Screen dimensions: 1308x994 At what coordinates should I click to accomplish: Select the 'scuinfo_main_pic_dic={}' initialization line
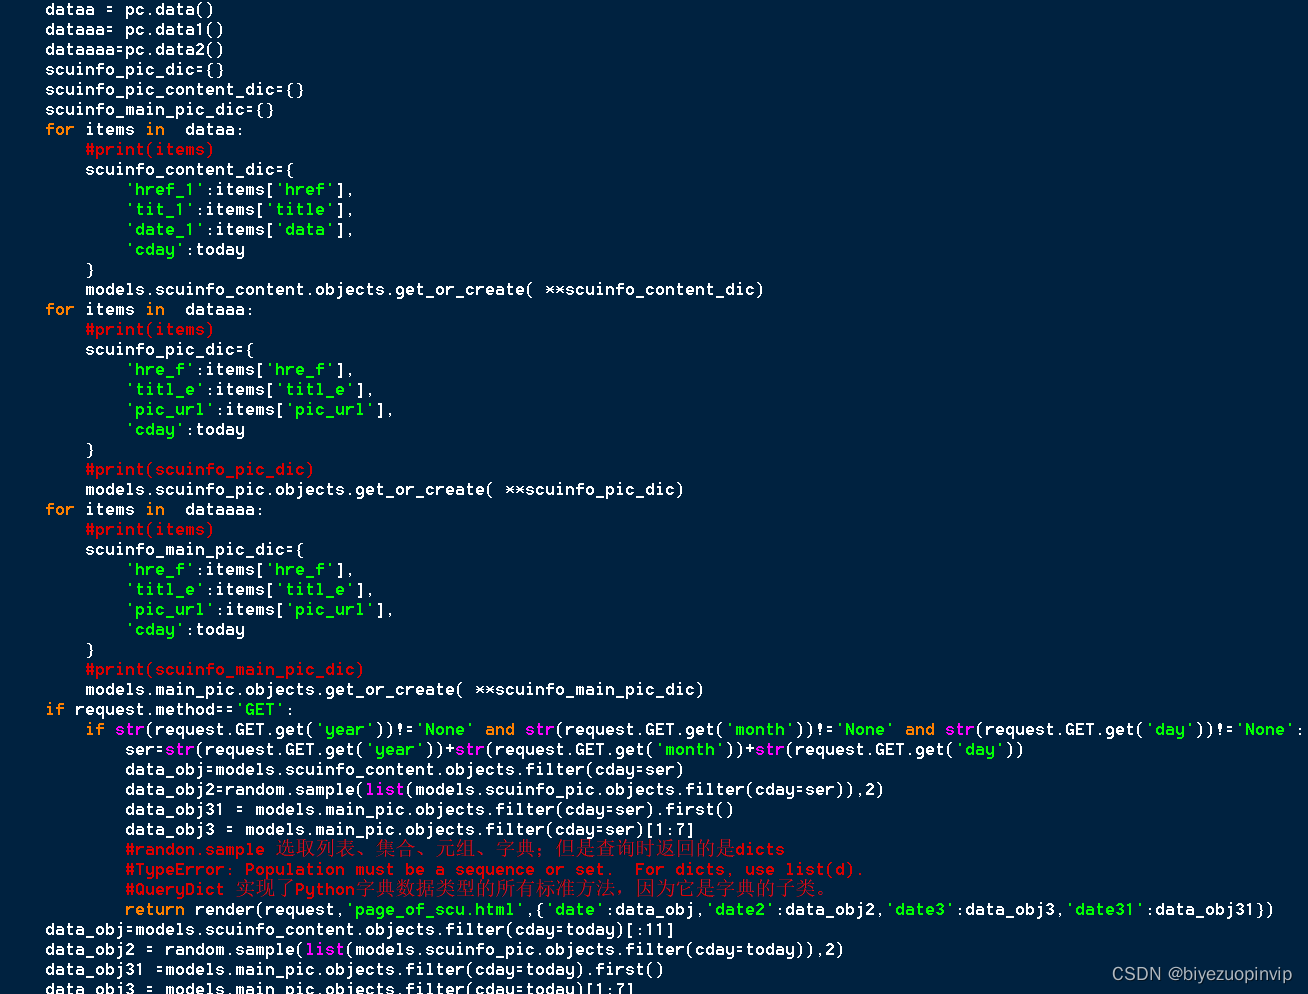click(160, 110)
